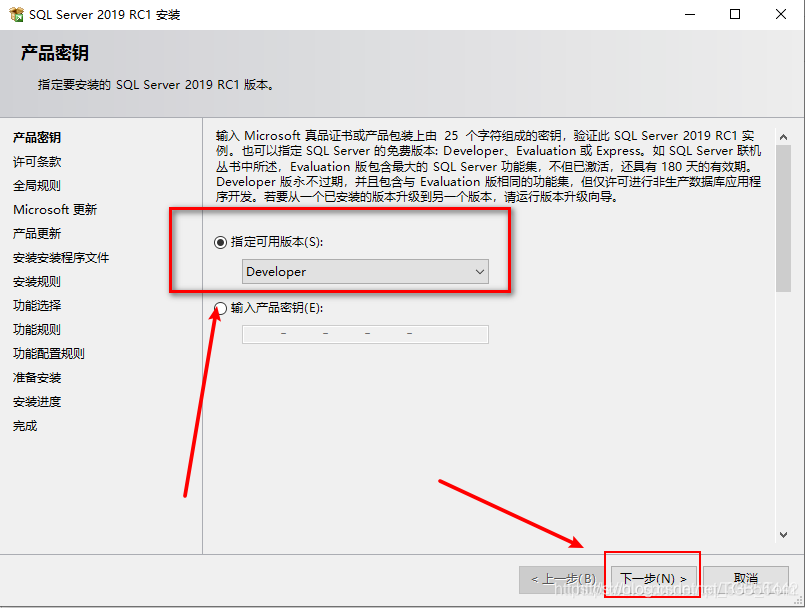Select the 指定可用版本 radio button
This screenshot has width=805, height=608.
[x=220, y=242]
